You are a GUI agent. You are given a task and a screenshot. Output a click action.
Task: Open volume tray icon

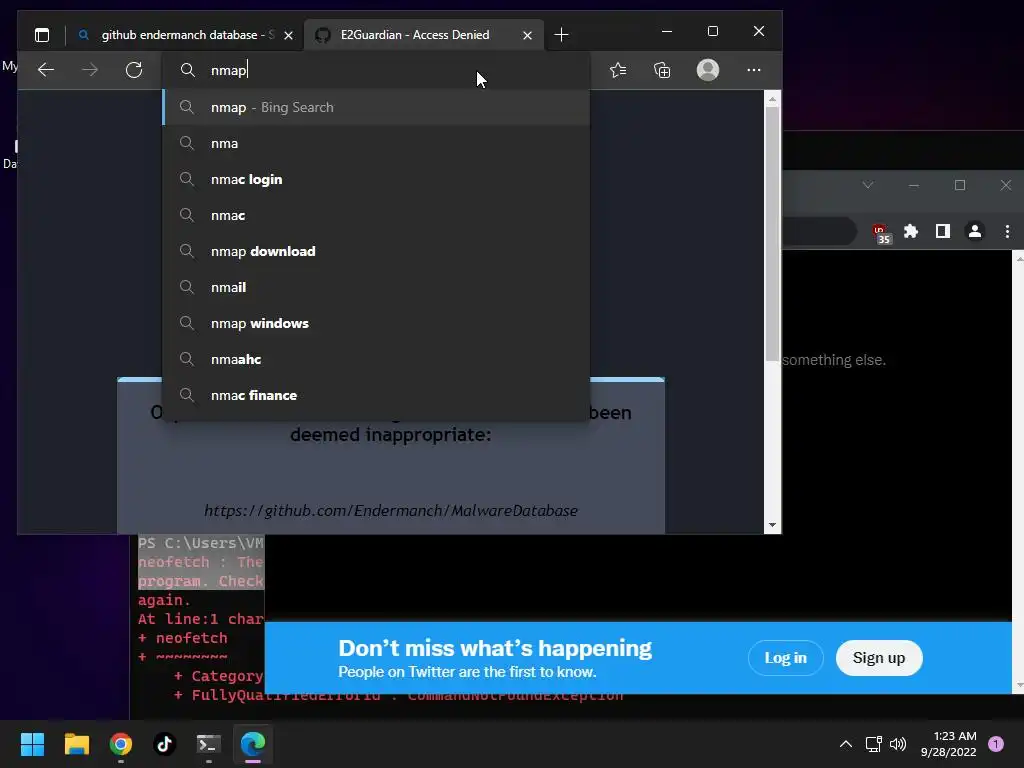click(898, 744)
